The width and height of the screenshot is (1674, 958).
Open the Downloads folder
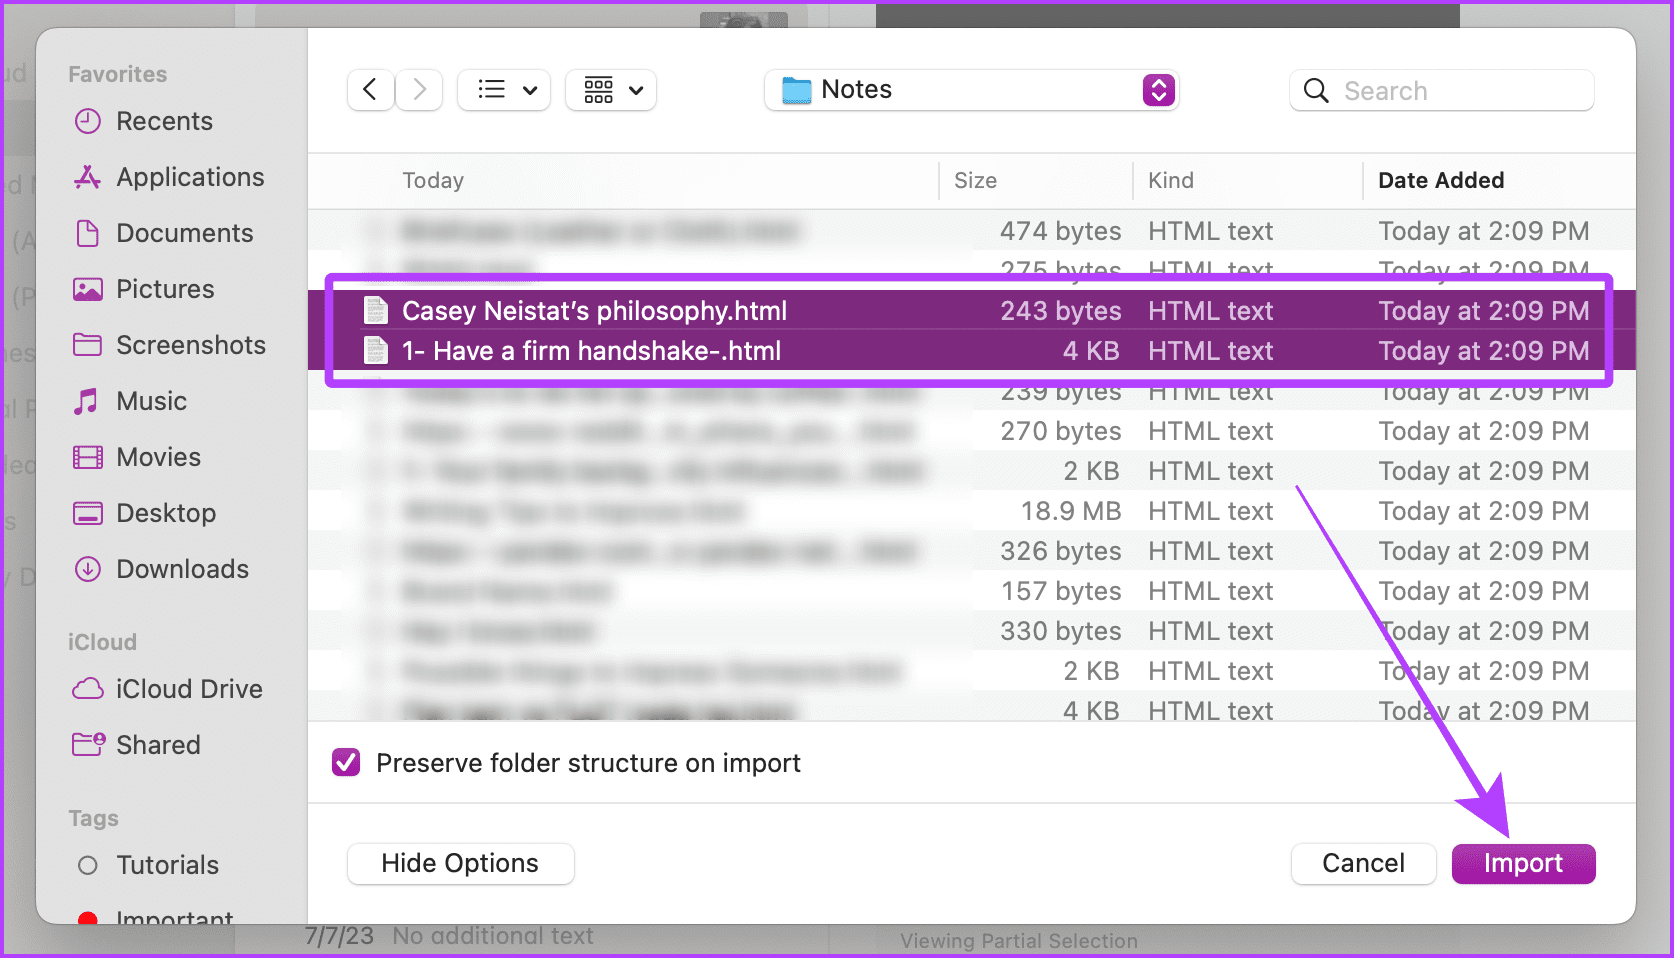pyautogui.click(x=89, y=569)
